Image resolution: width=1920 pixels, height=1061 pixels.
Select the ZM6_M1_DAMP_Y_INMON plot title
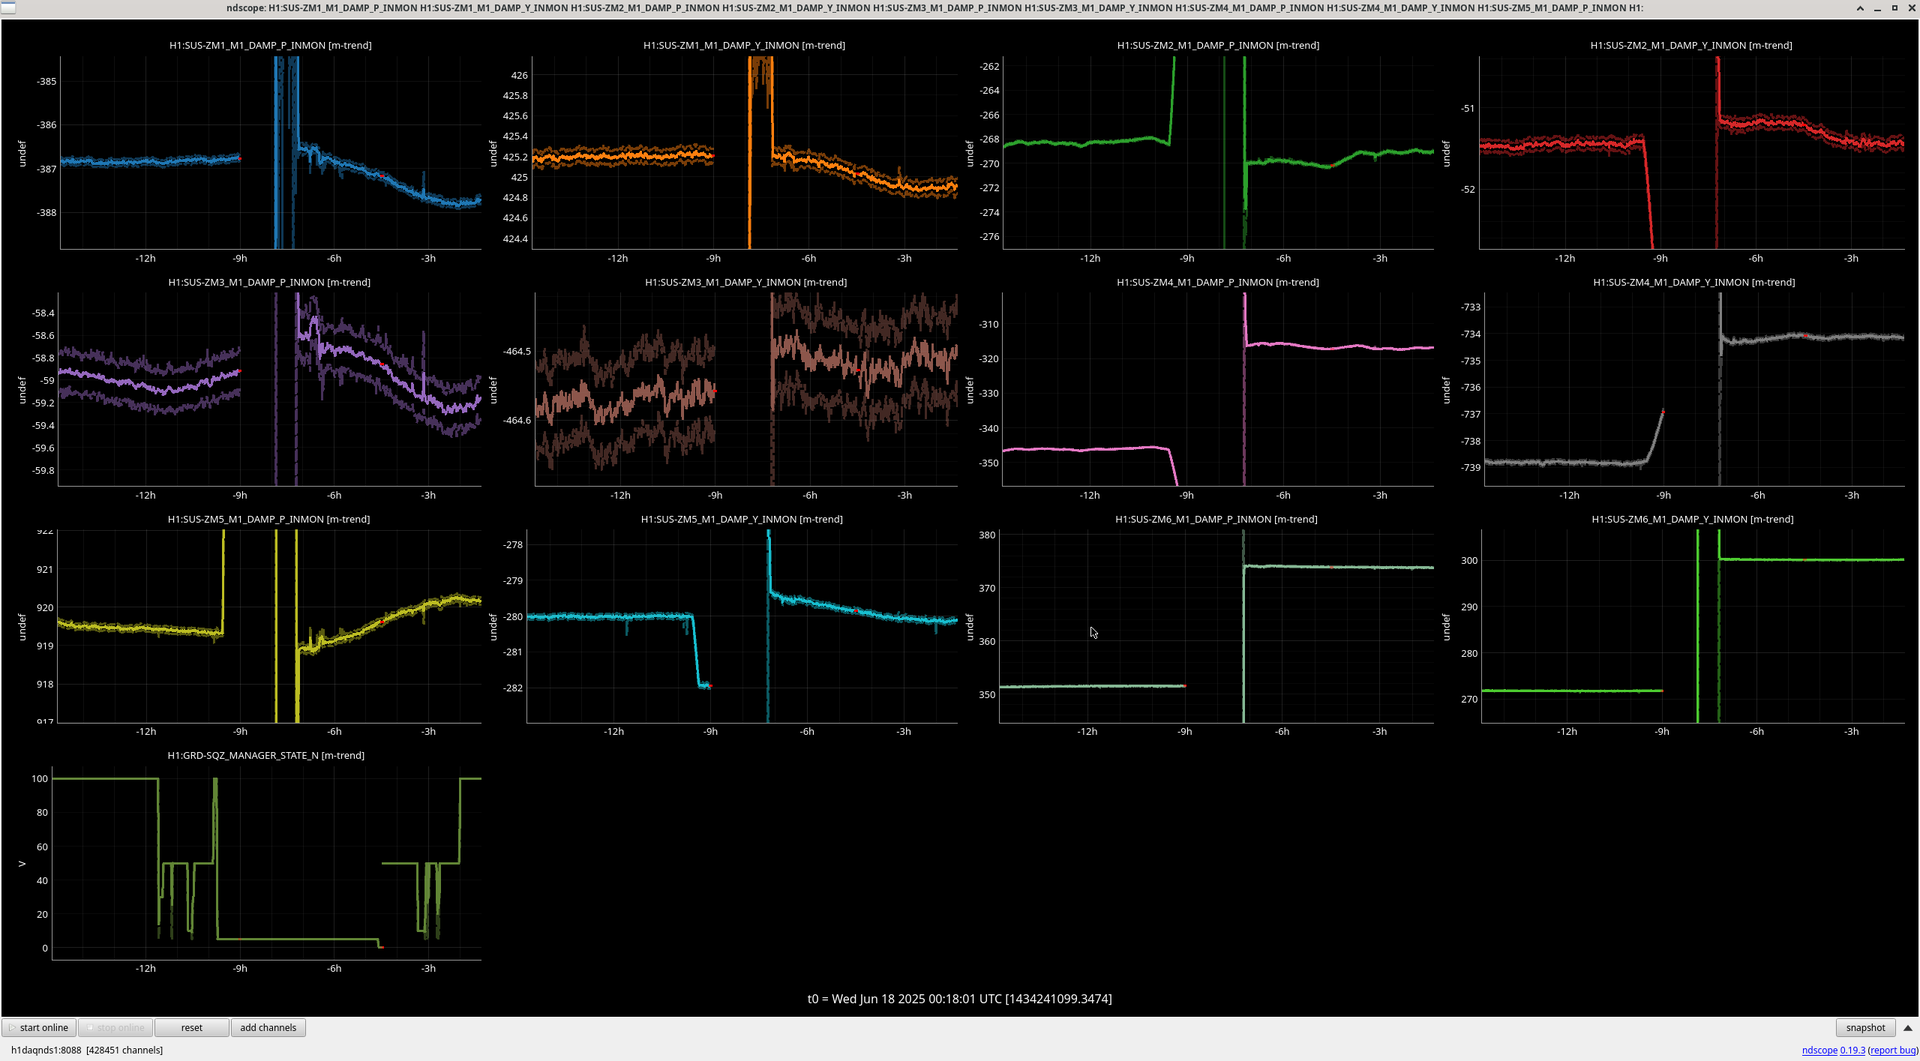1692,519
